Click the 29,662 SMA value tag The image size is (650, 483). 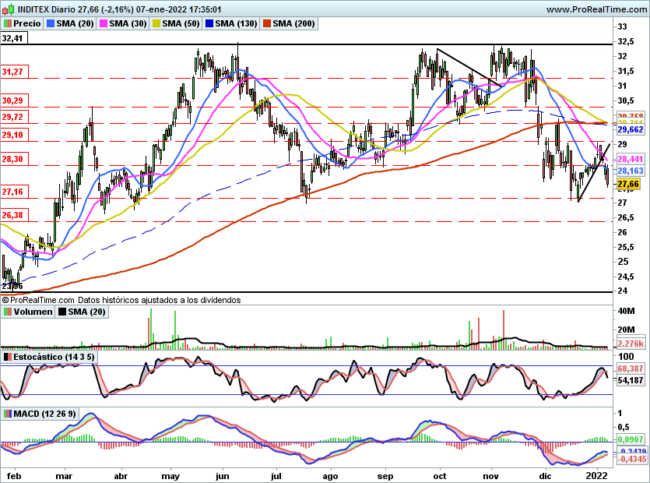(631, 130)
